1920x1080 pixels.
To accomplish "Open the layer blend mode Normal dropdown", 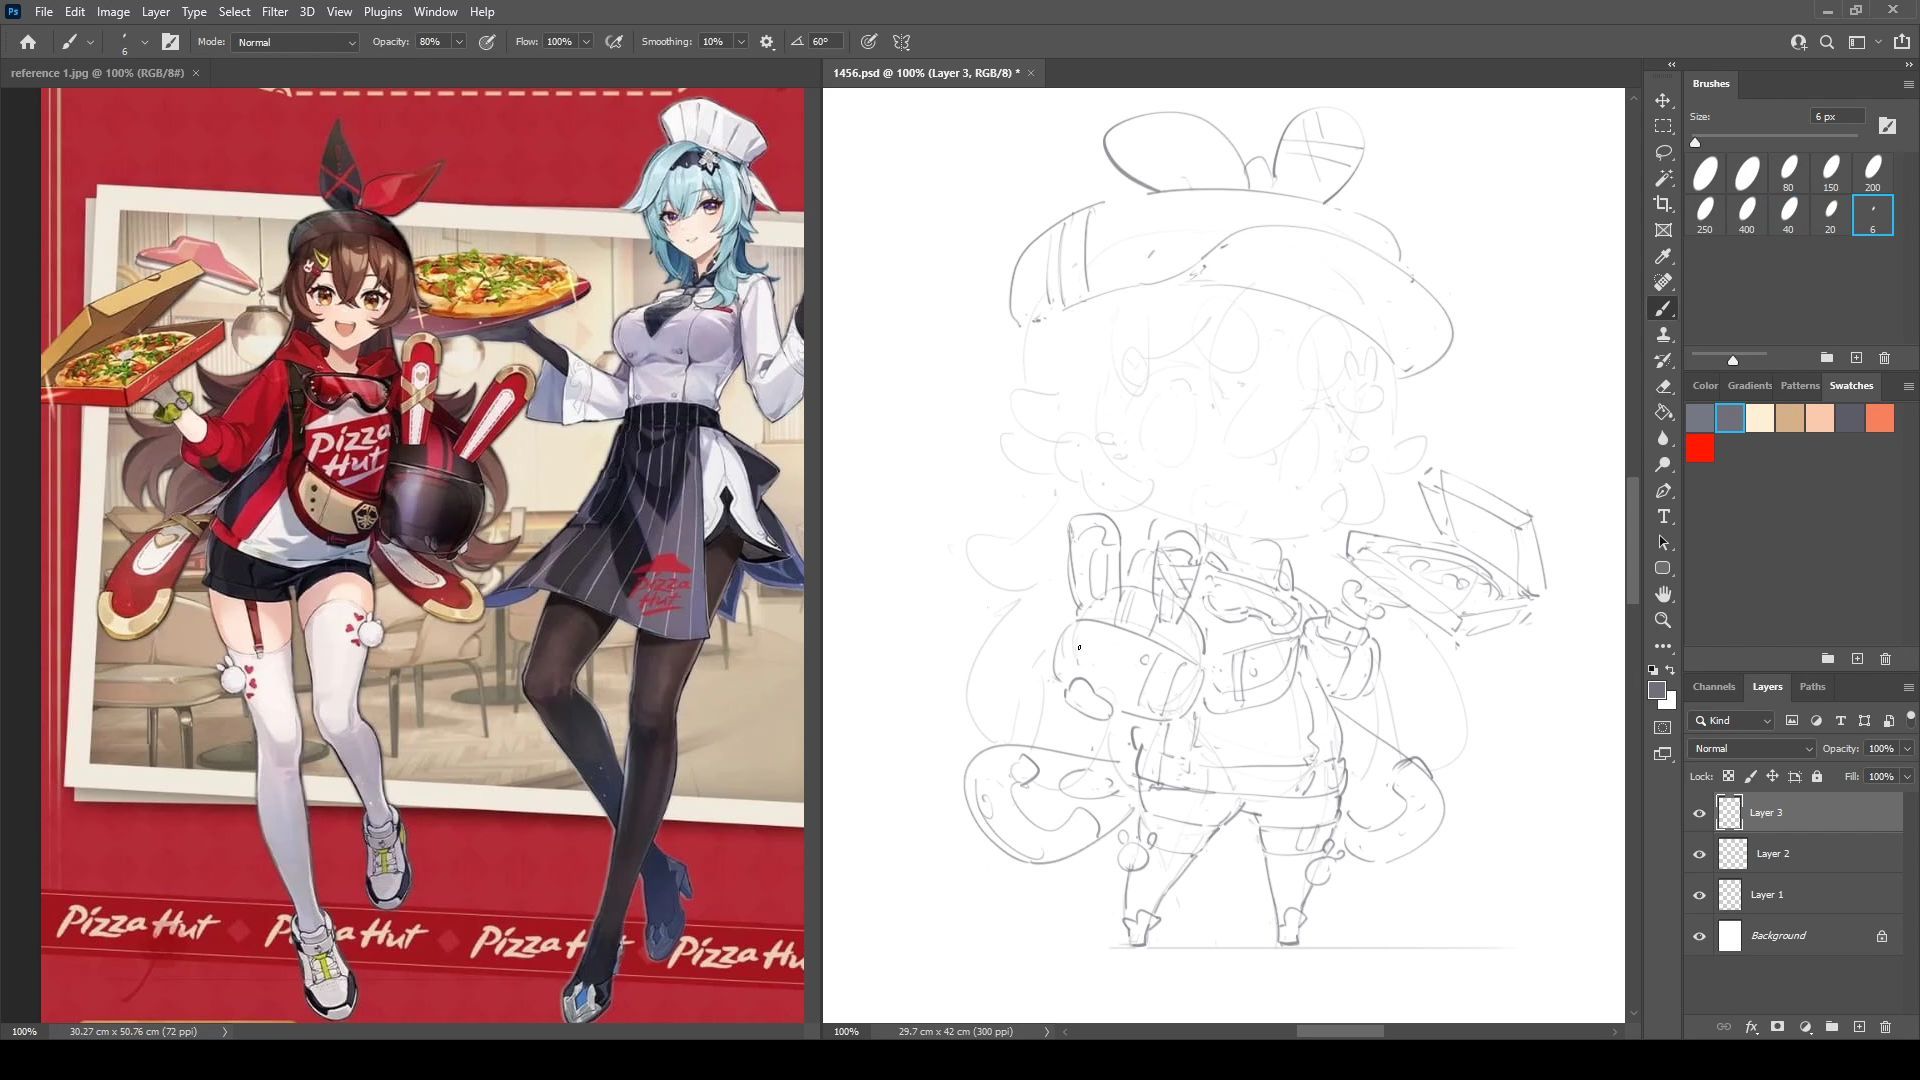I will 1752,749.
